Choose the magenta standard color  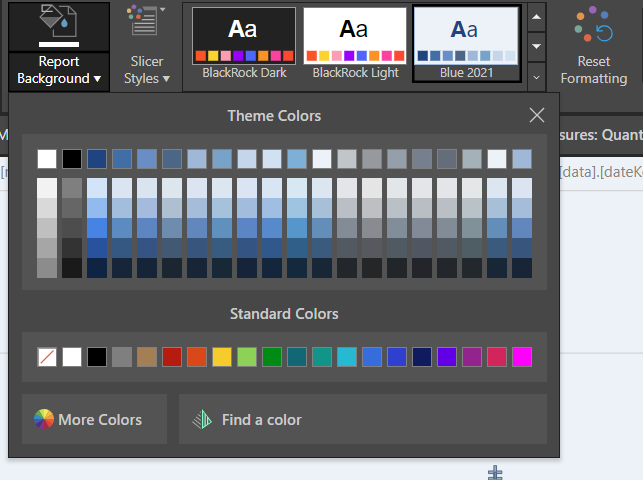click(522, 357)
